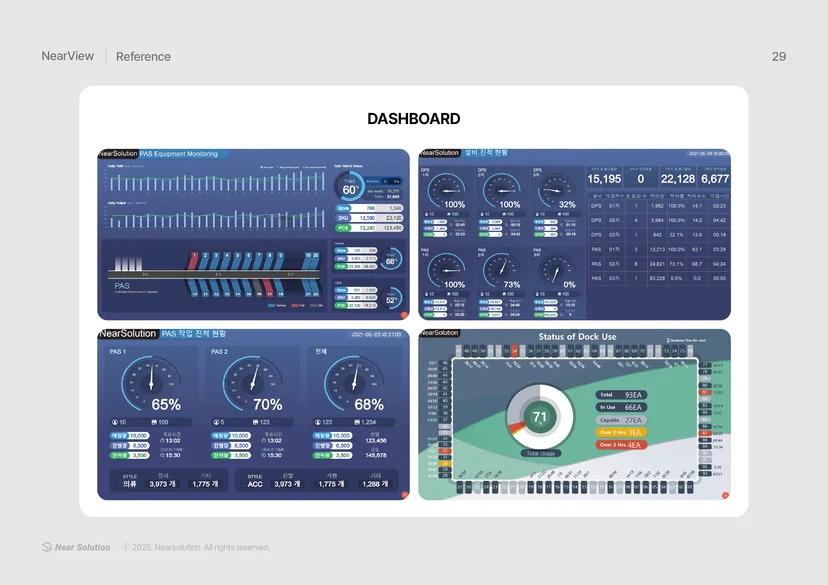The image size is (828, 585).
Task: Click the SKU bar showing 12,590 and 23,130
Action: [369, 218]
